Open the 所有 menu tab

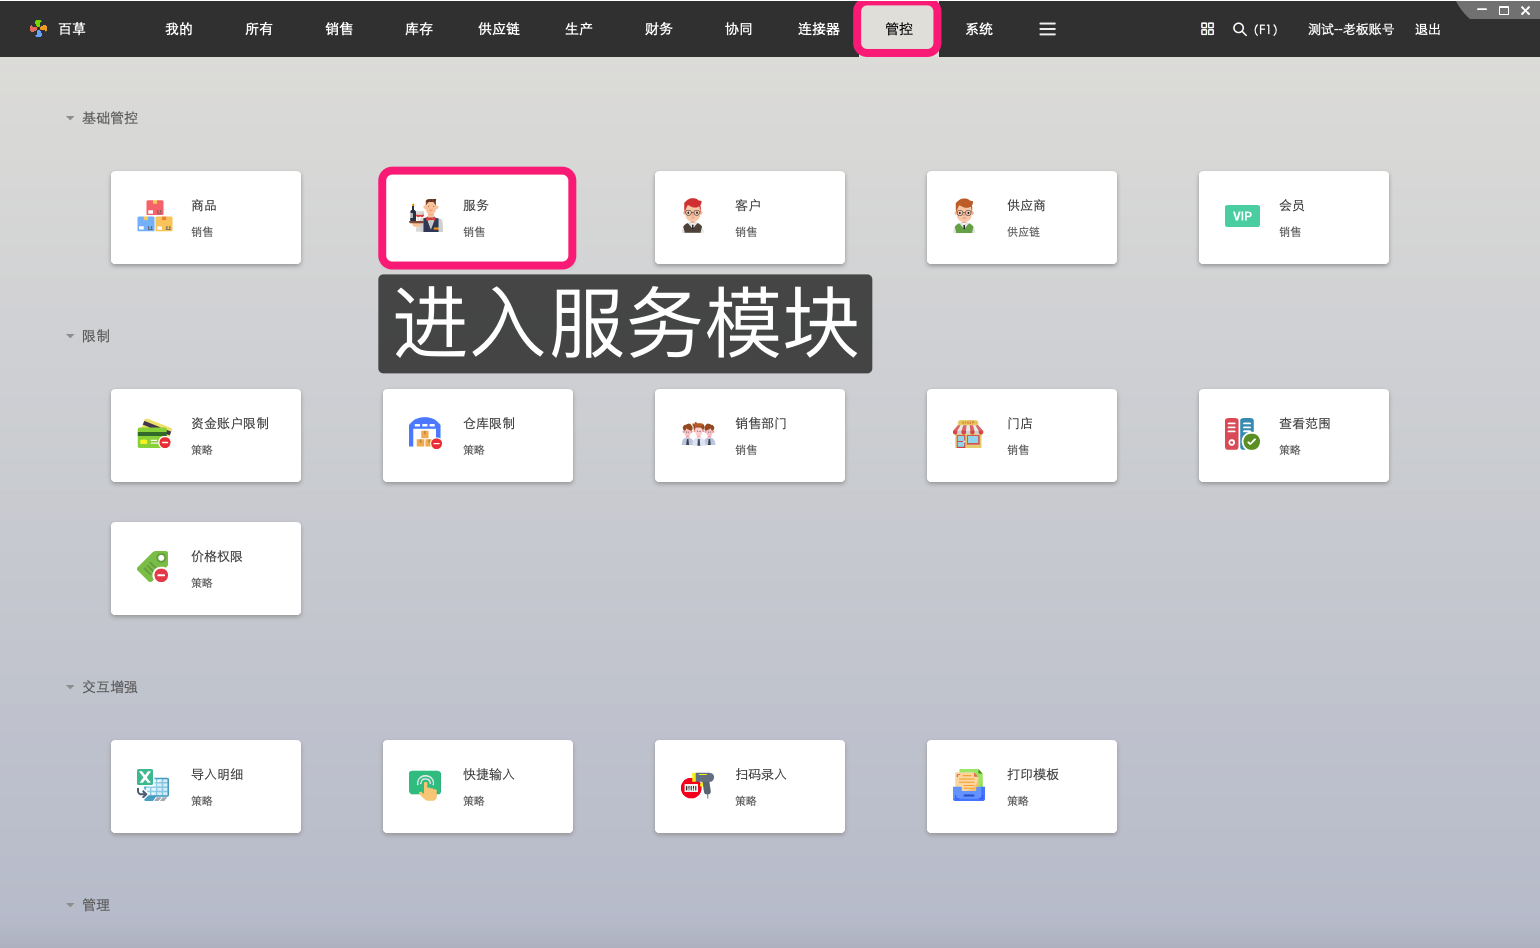[x=259, y=29]
